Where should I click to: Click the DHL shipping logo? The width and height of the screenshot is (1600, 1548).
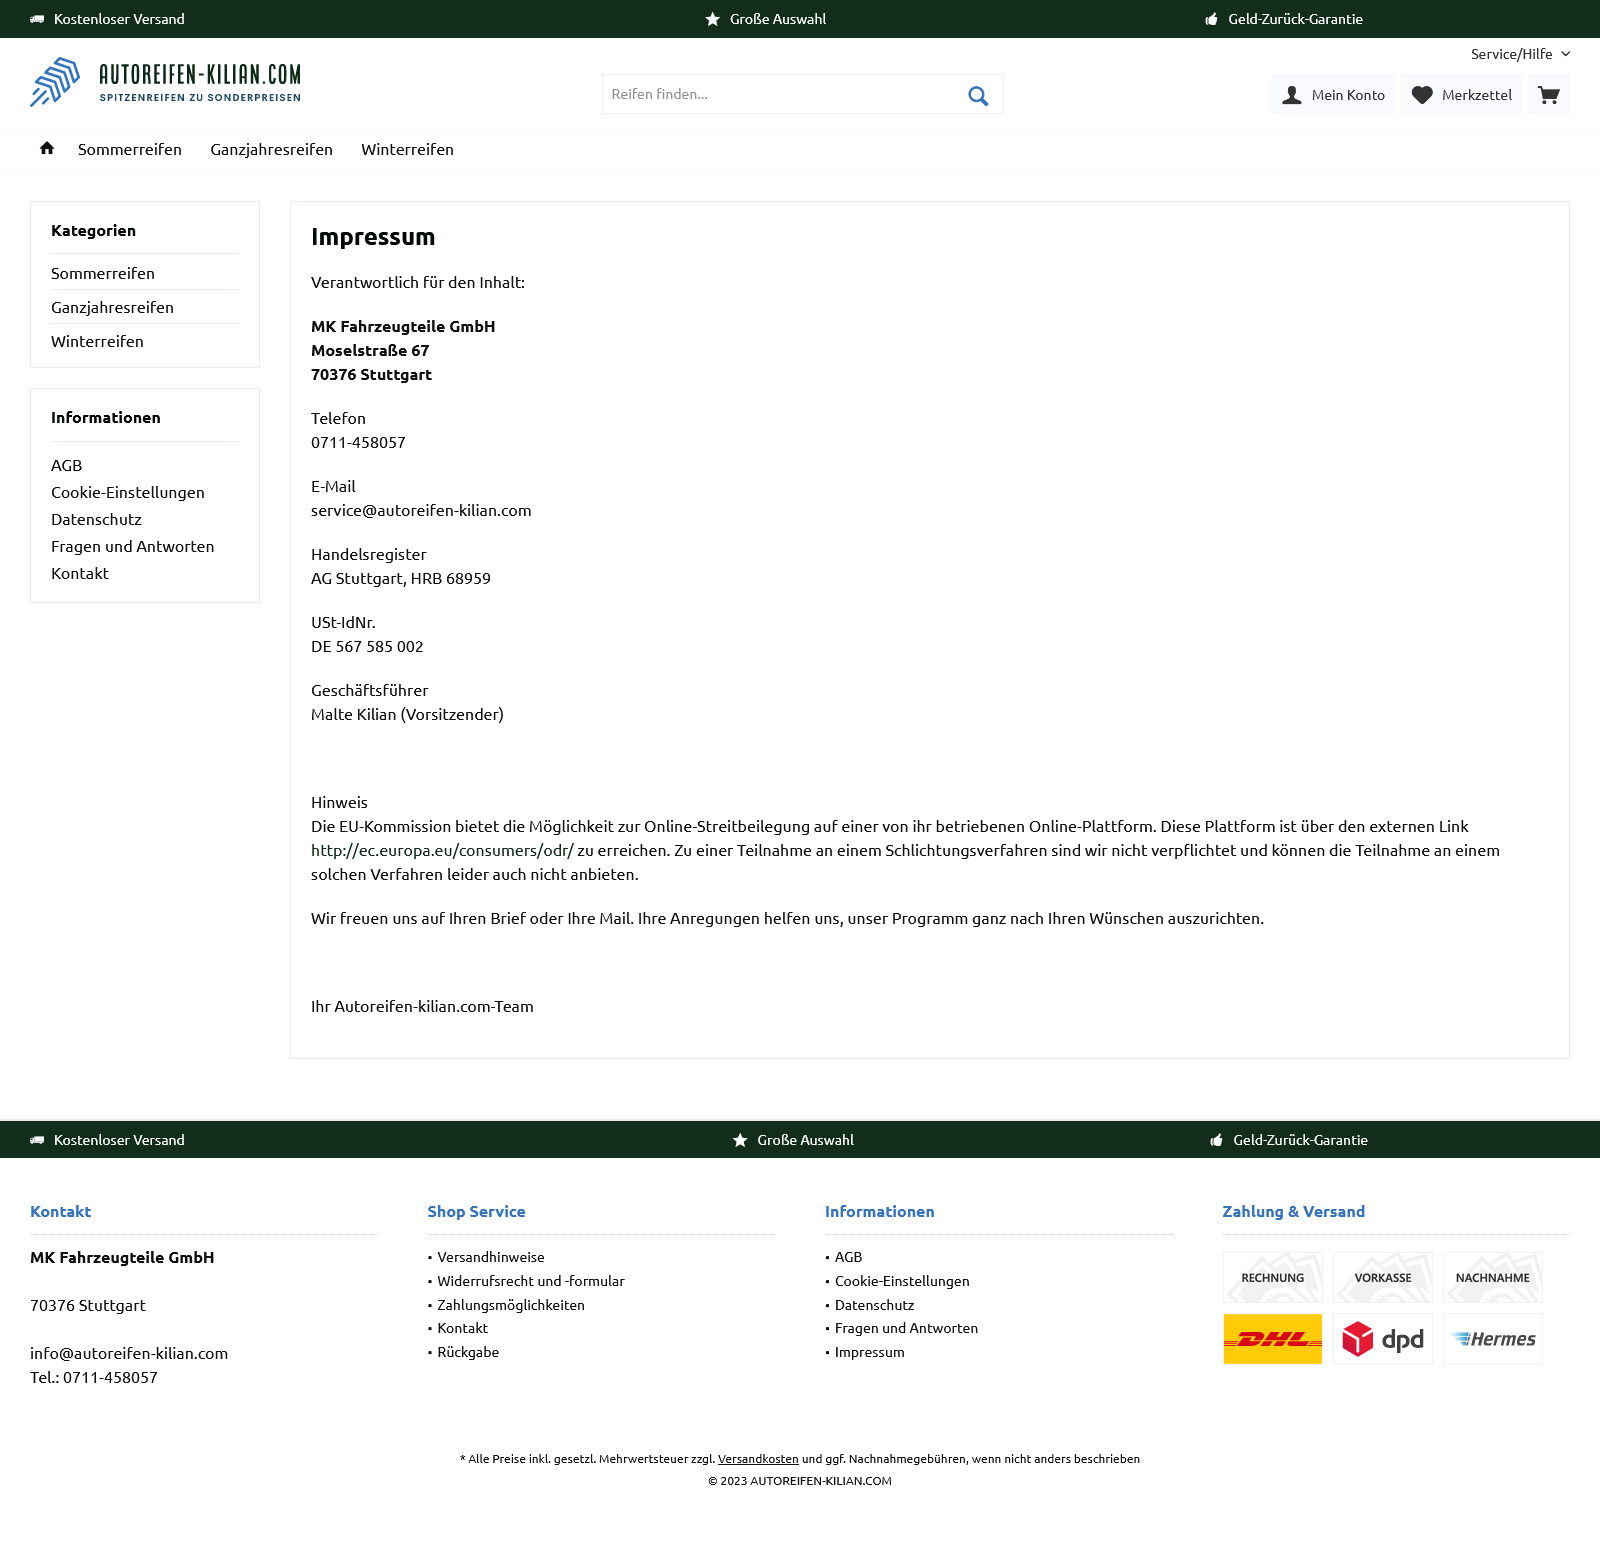coord(1273,1339)
